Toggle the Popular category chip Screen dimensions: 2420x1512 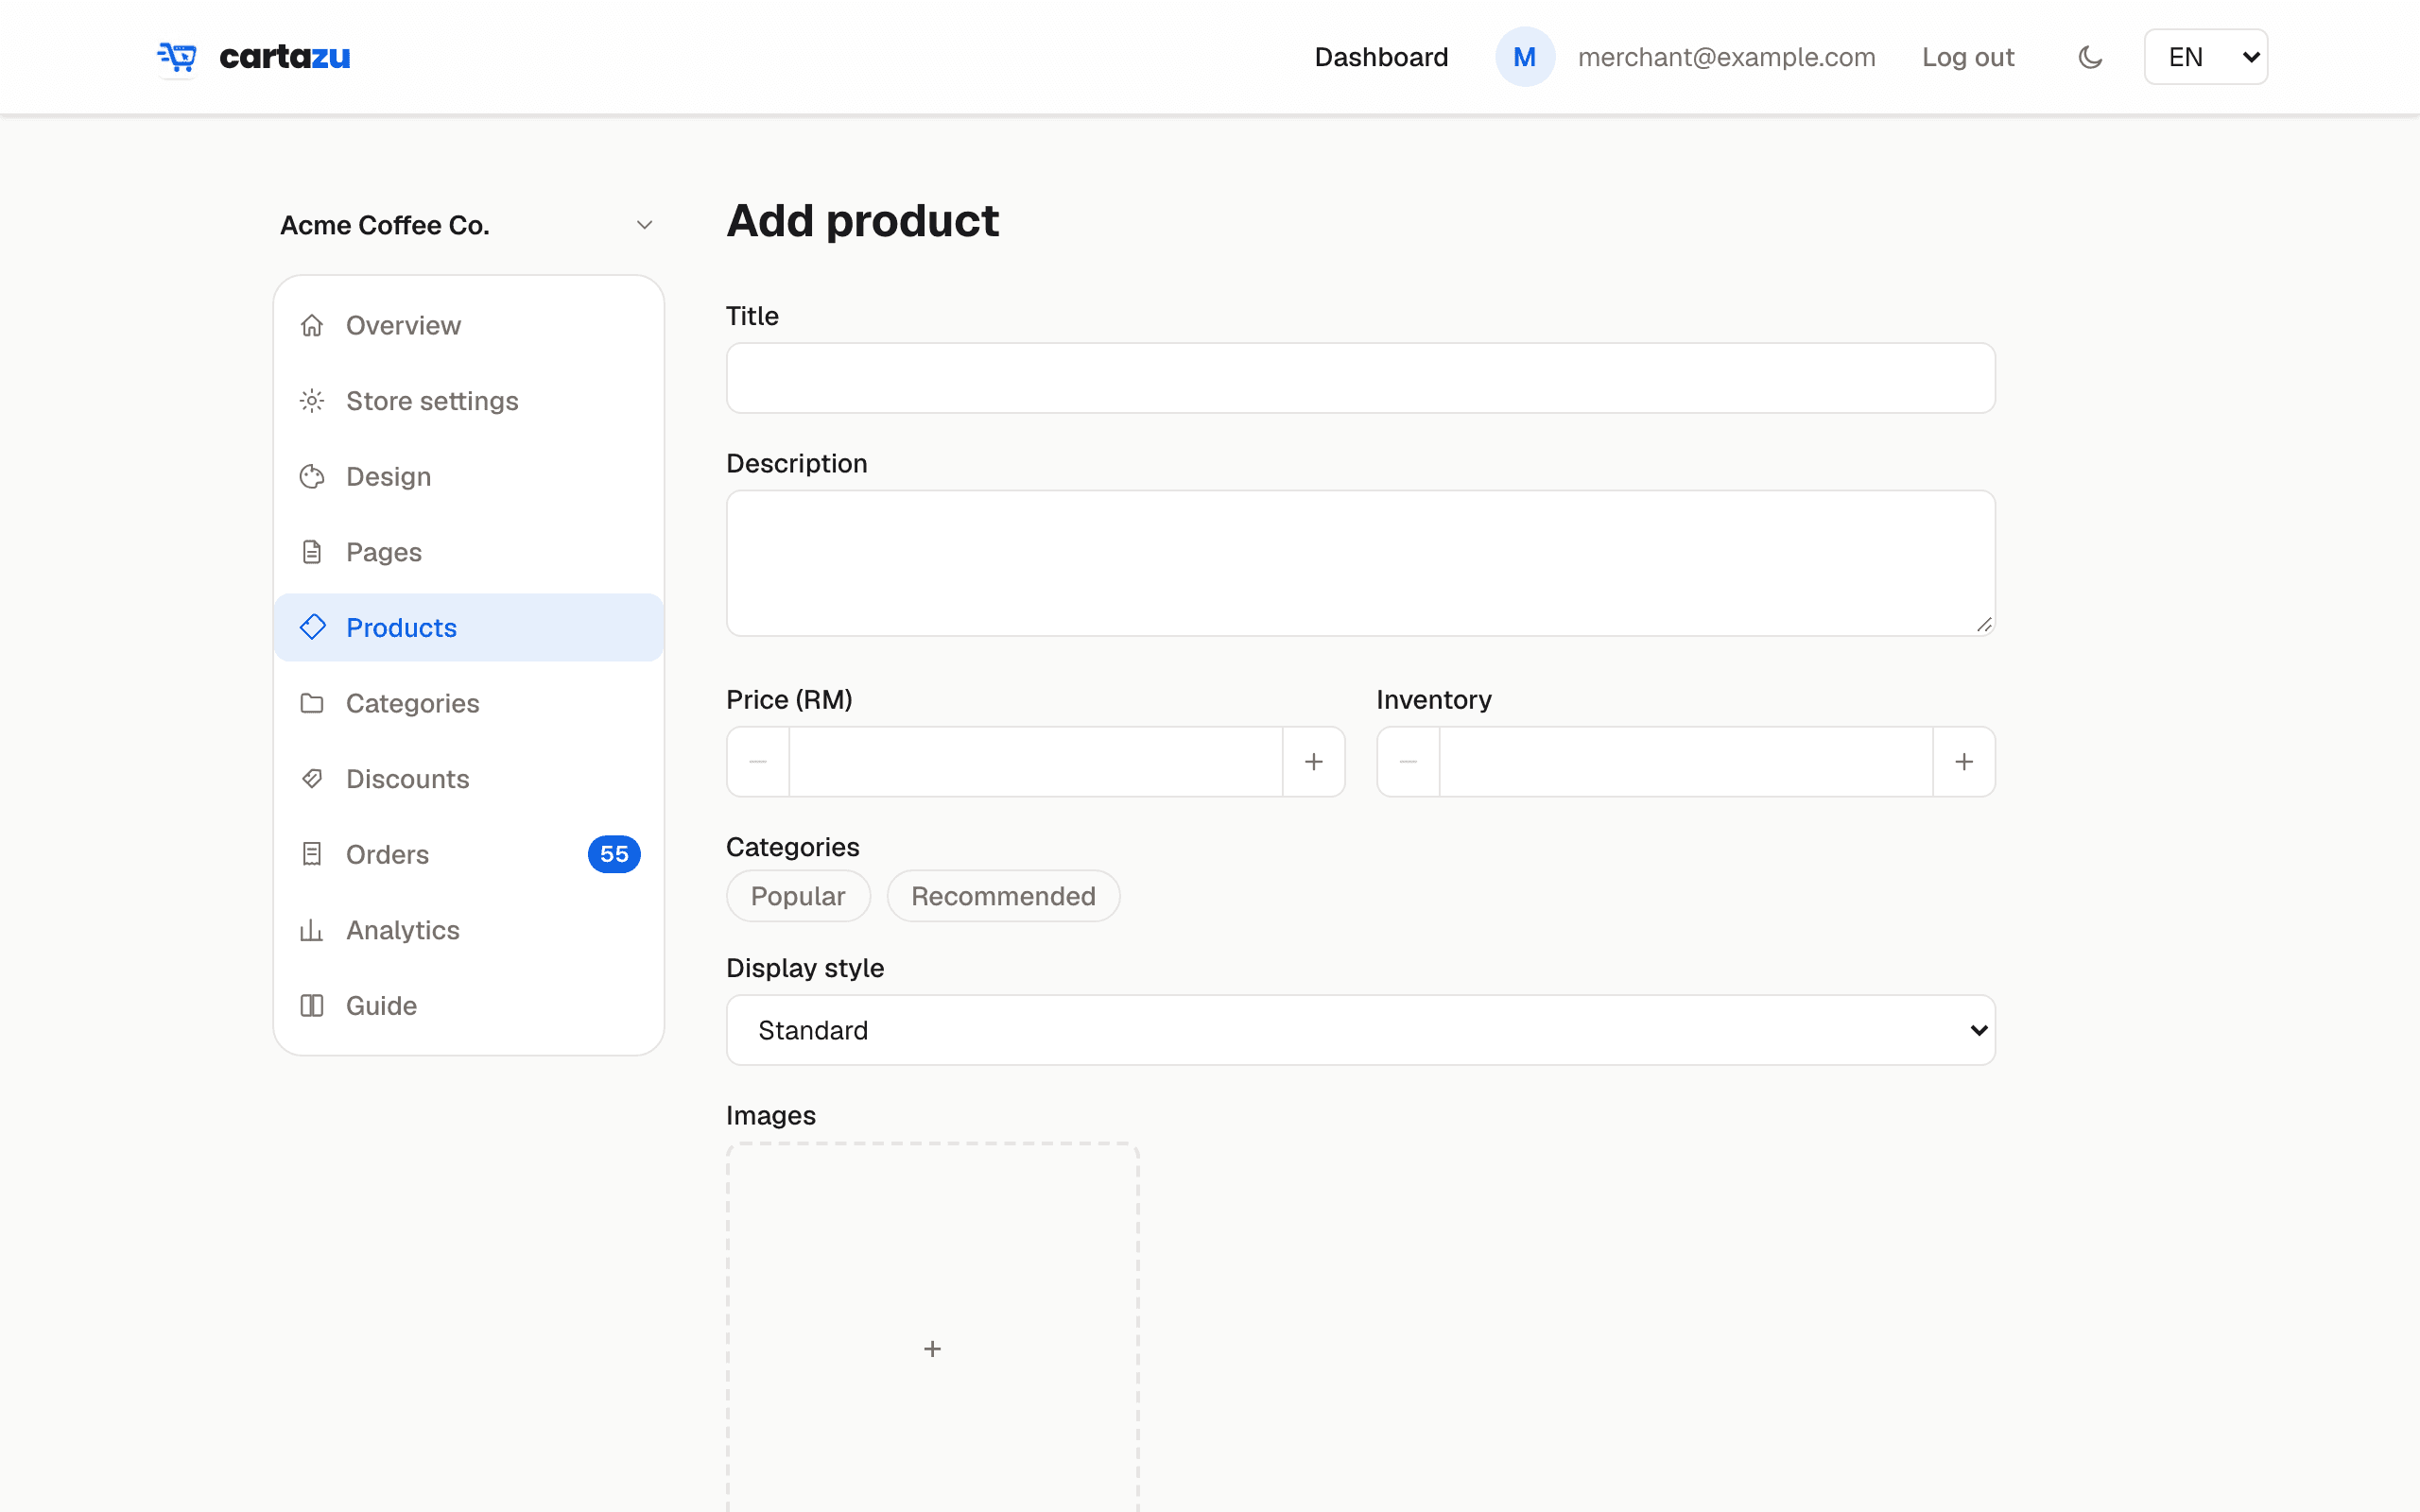click(x=798, y=896)
